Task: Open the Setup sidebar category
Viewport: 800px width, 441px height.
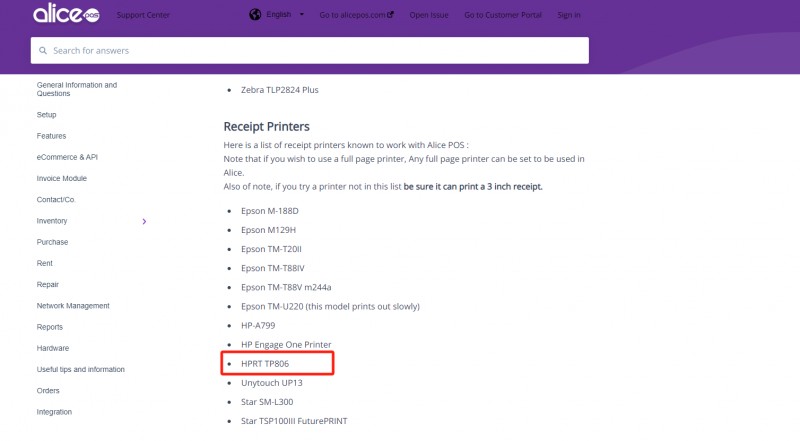Action: [x=47, y=115]
